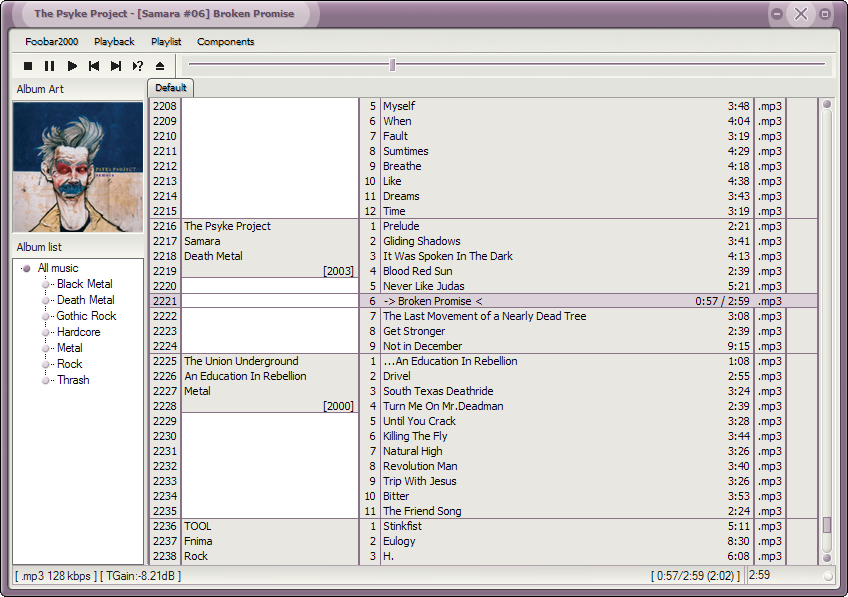
Task: Play a random track
Action: tap(138, 66)
